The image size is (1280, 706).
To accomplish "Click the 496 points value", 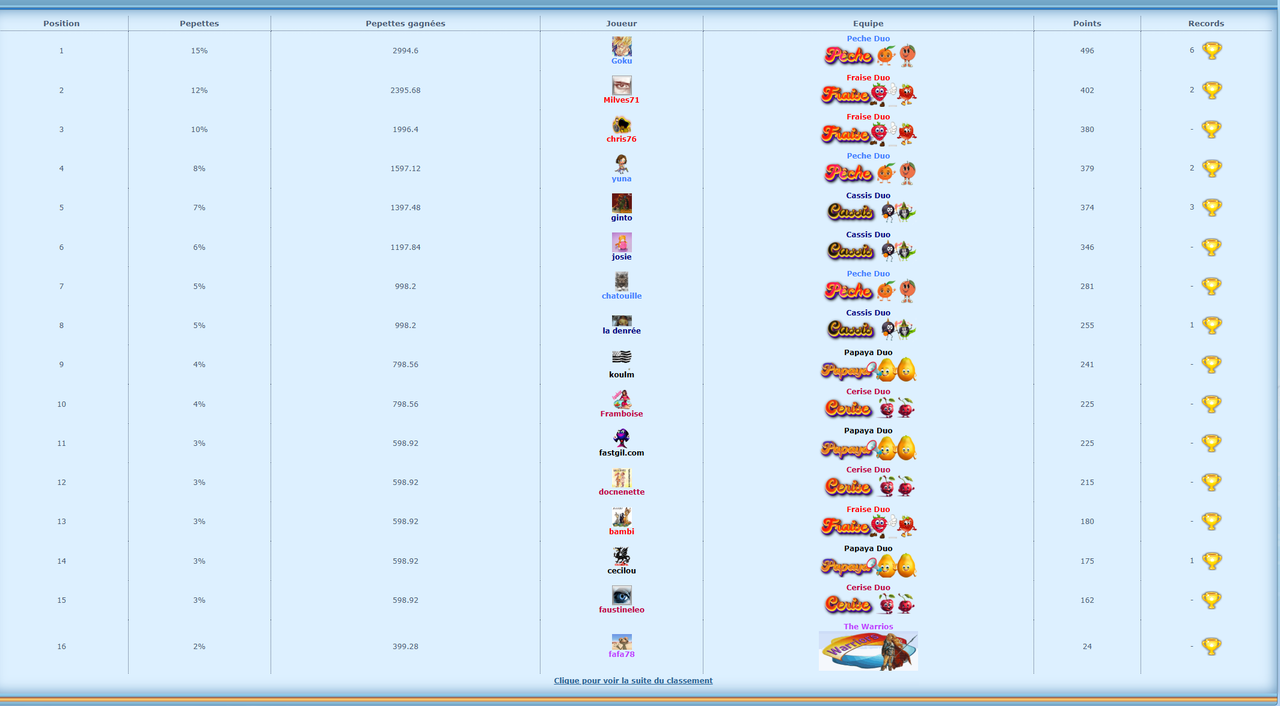I will coord(1087,51).
